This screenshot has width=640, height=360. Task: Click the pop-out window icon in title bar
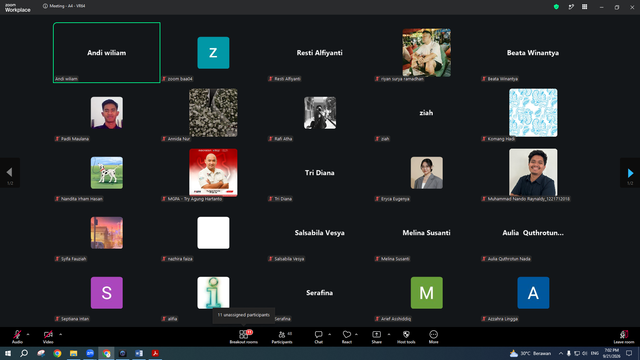pyautogui.click(x=571, y=7)
